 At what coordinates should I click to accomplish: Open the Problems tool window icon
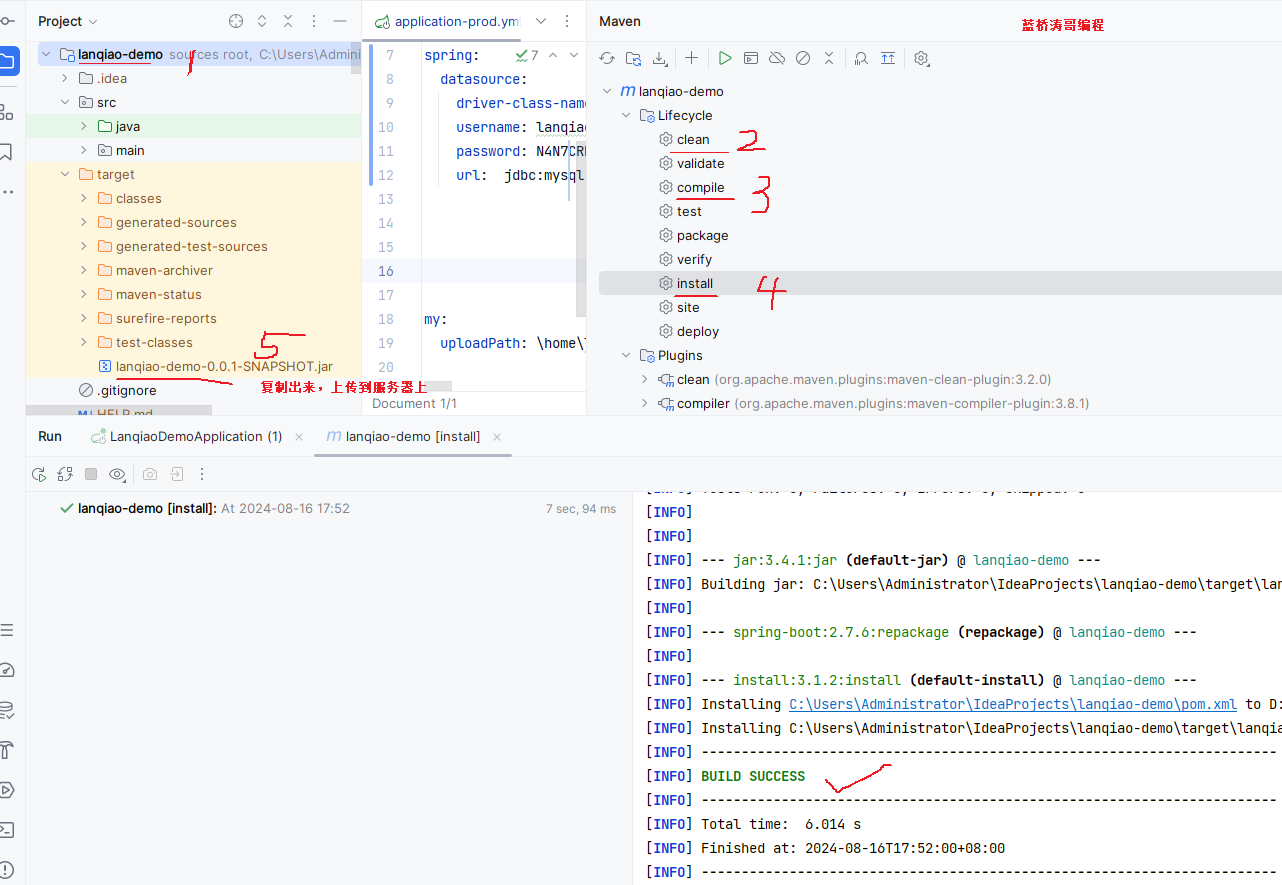click(x=6, y=869)
